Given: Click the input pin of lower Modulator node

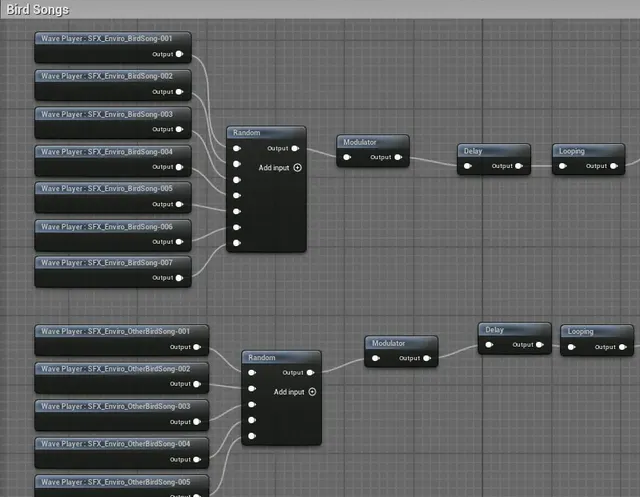Looking at the screenshot, I should pos(374,358).
